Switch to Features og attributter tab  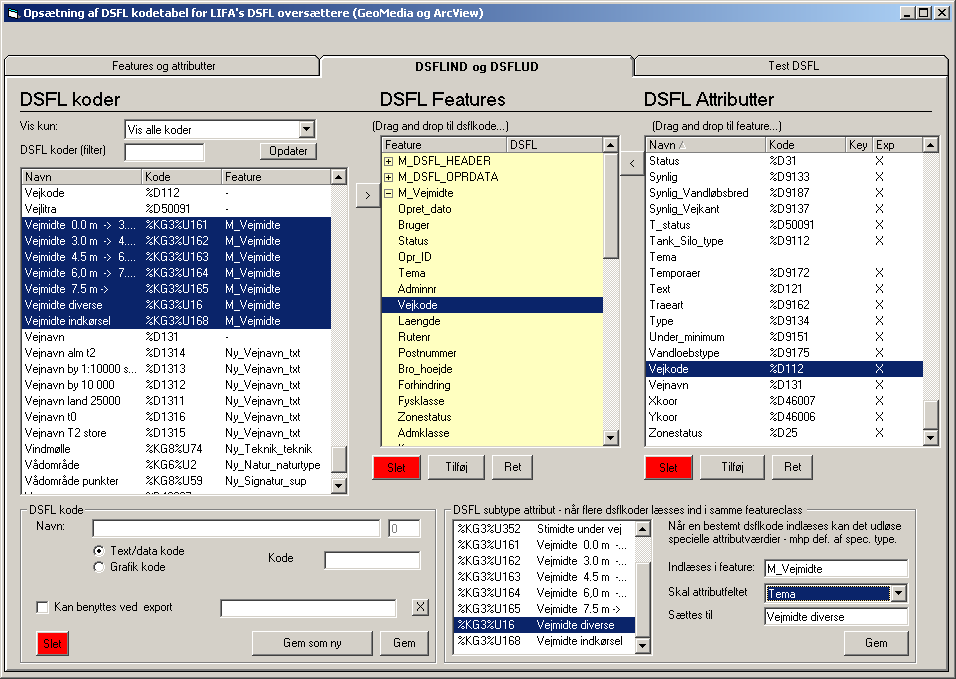[x=163, y=66]
